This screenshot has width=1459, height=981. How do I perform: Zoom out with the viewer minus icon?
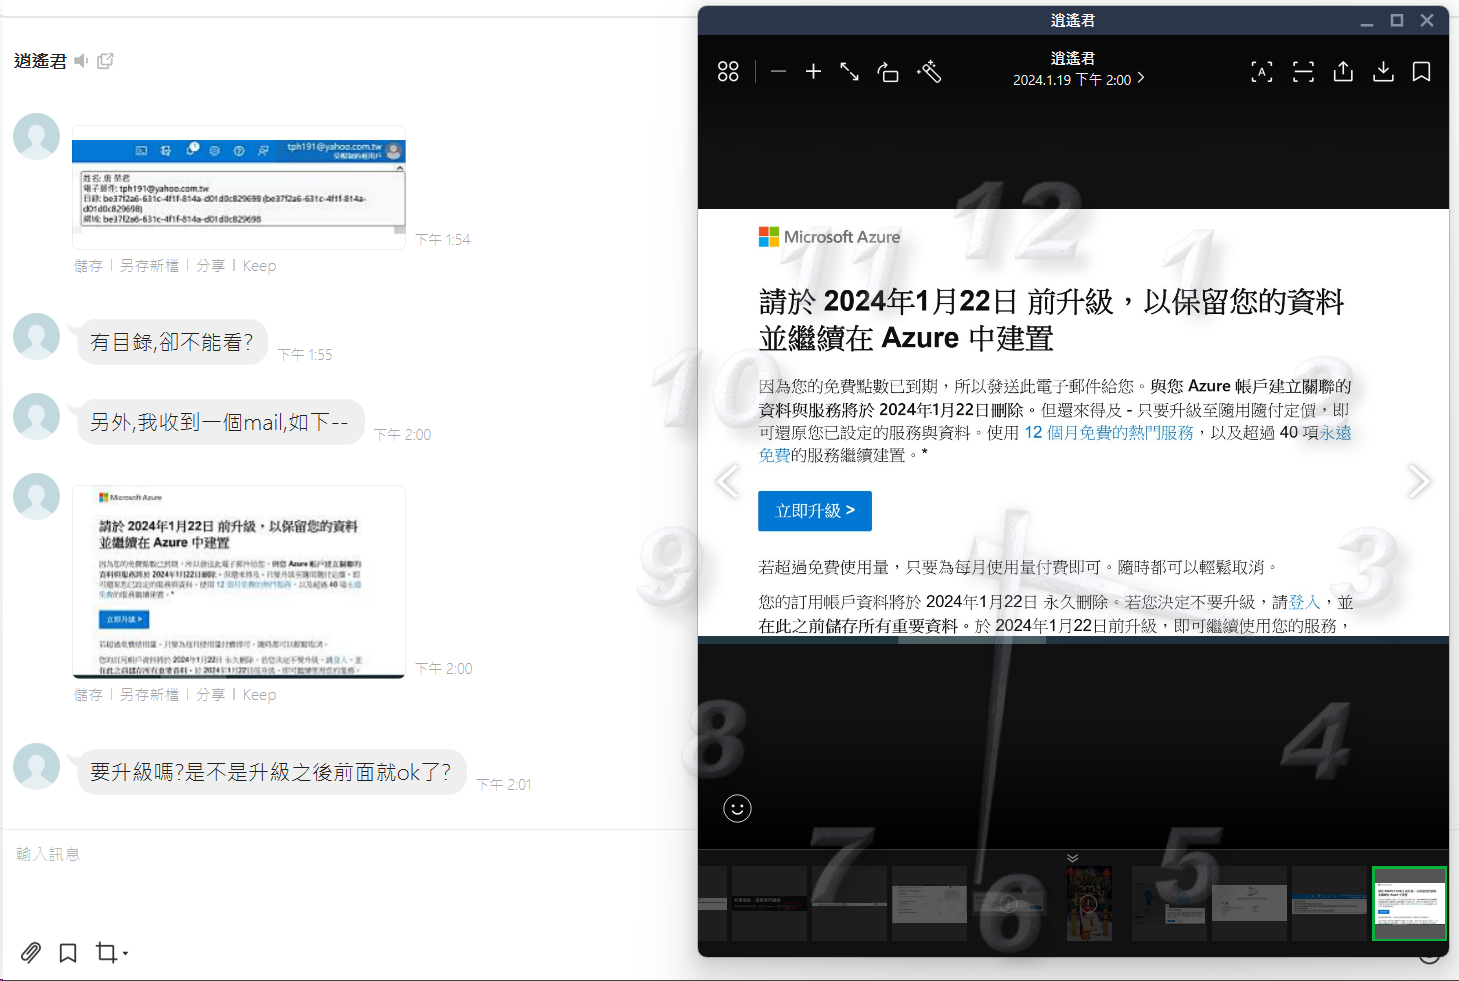click(x=779, y=72)
